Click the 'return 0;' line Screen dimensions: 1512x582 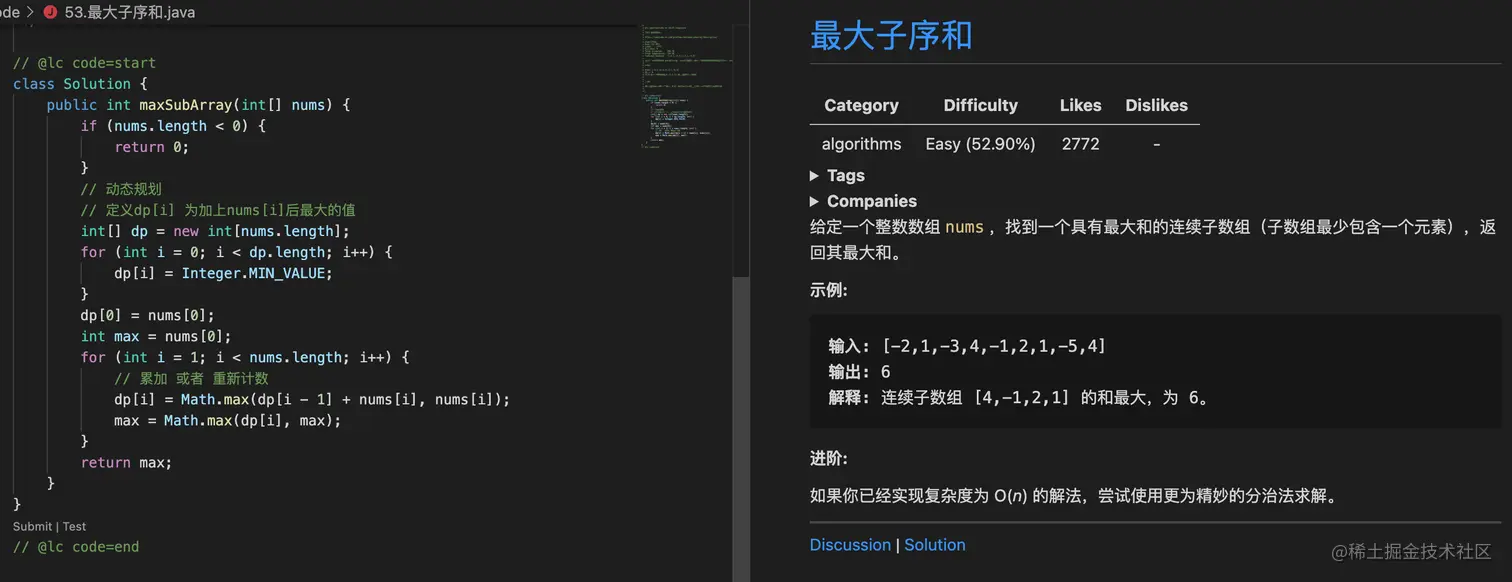point(151,147)
